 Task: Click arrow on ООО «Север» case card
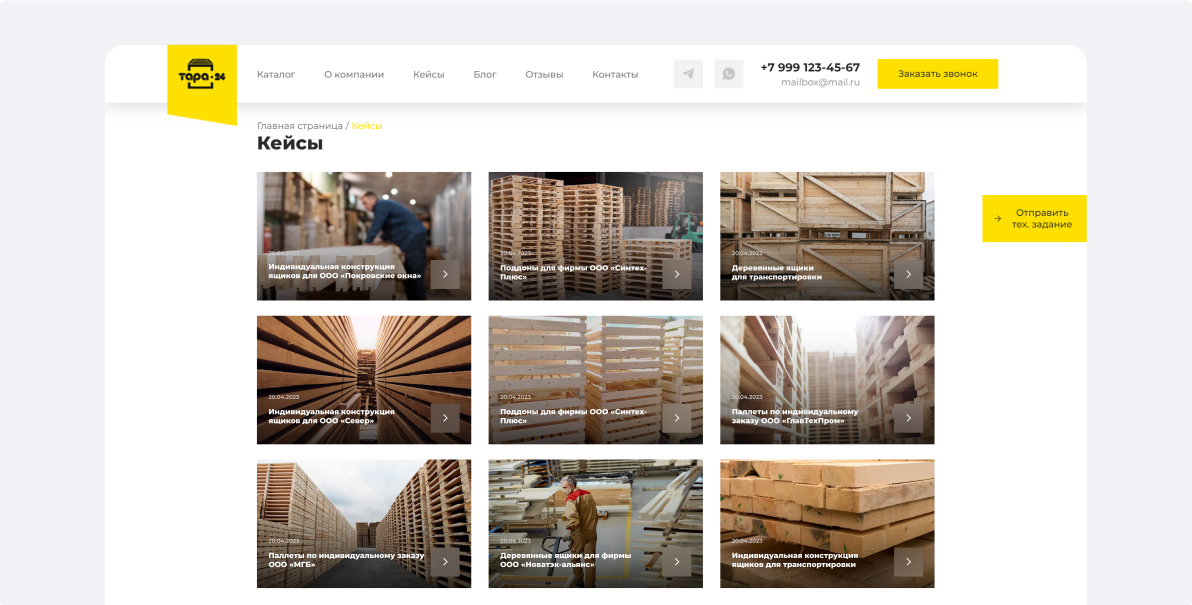click(x=445, y=418)
